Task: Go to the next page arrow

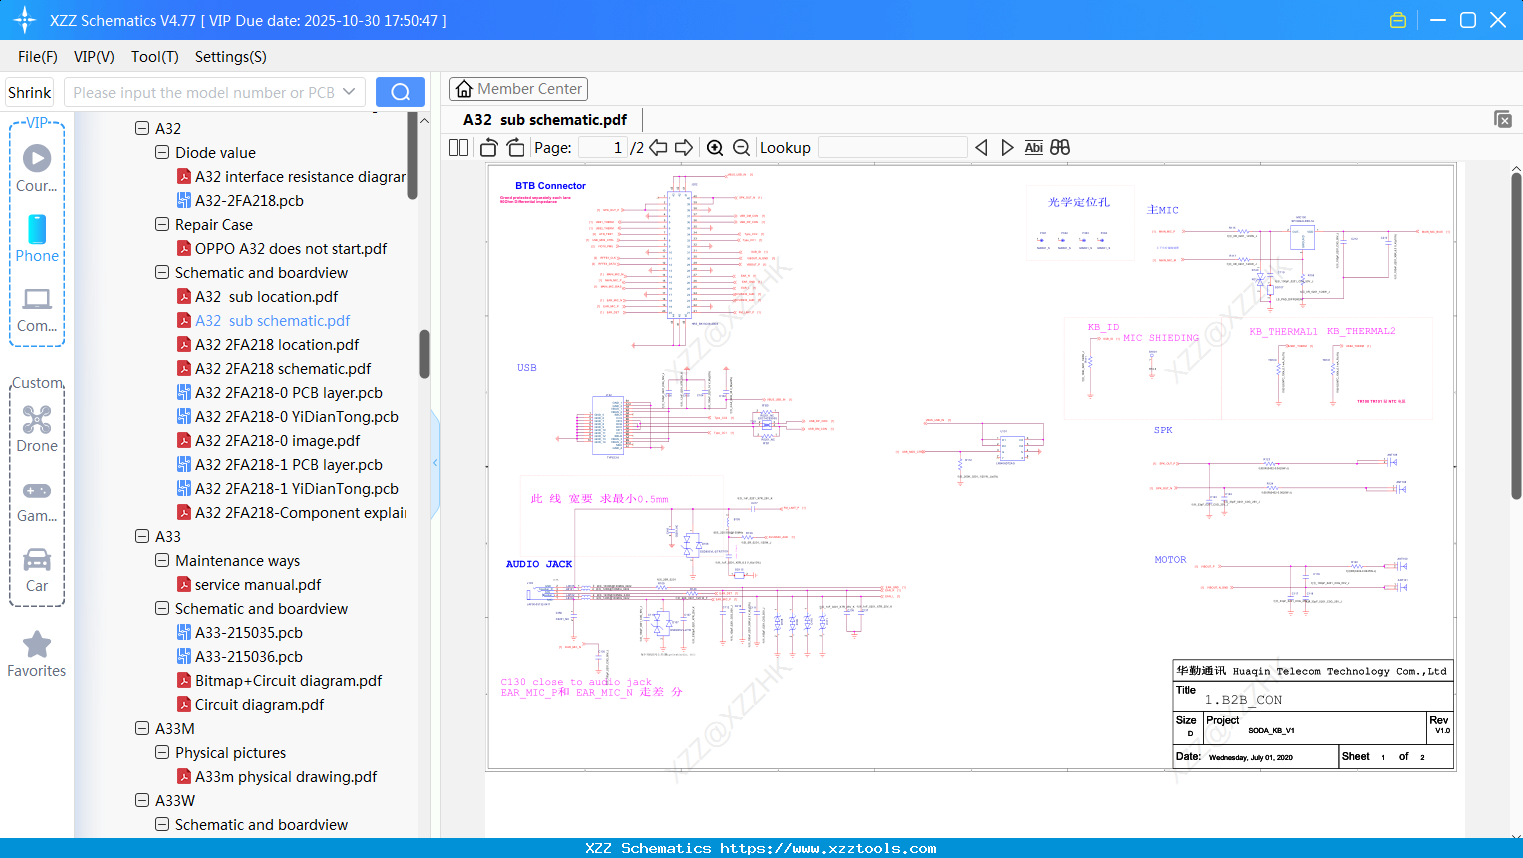Action: [x=684, y=148]
